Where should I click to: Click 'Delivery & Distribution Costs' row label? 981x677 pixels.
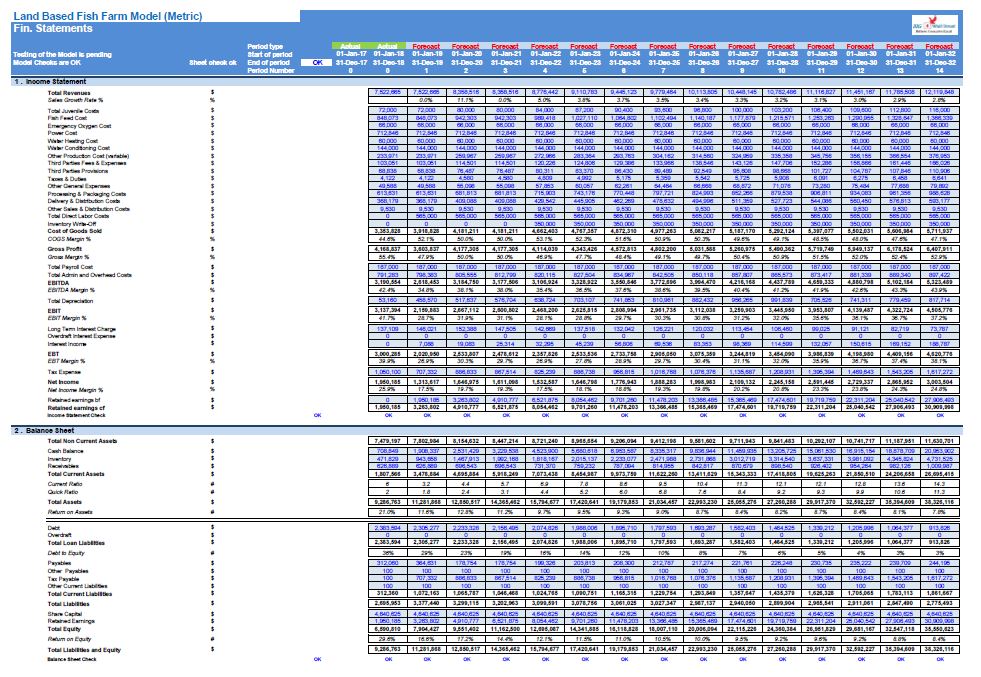tap(84, 201)
